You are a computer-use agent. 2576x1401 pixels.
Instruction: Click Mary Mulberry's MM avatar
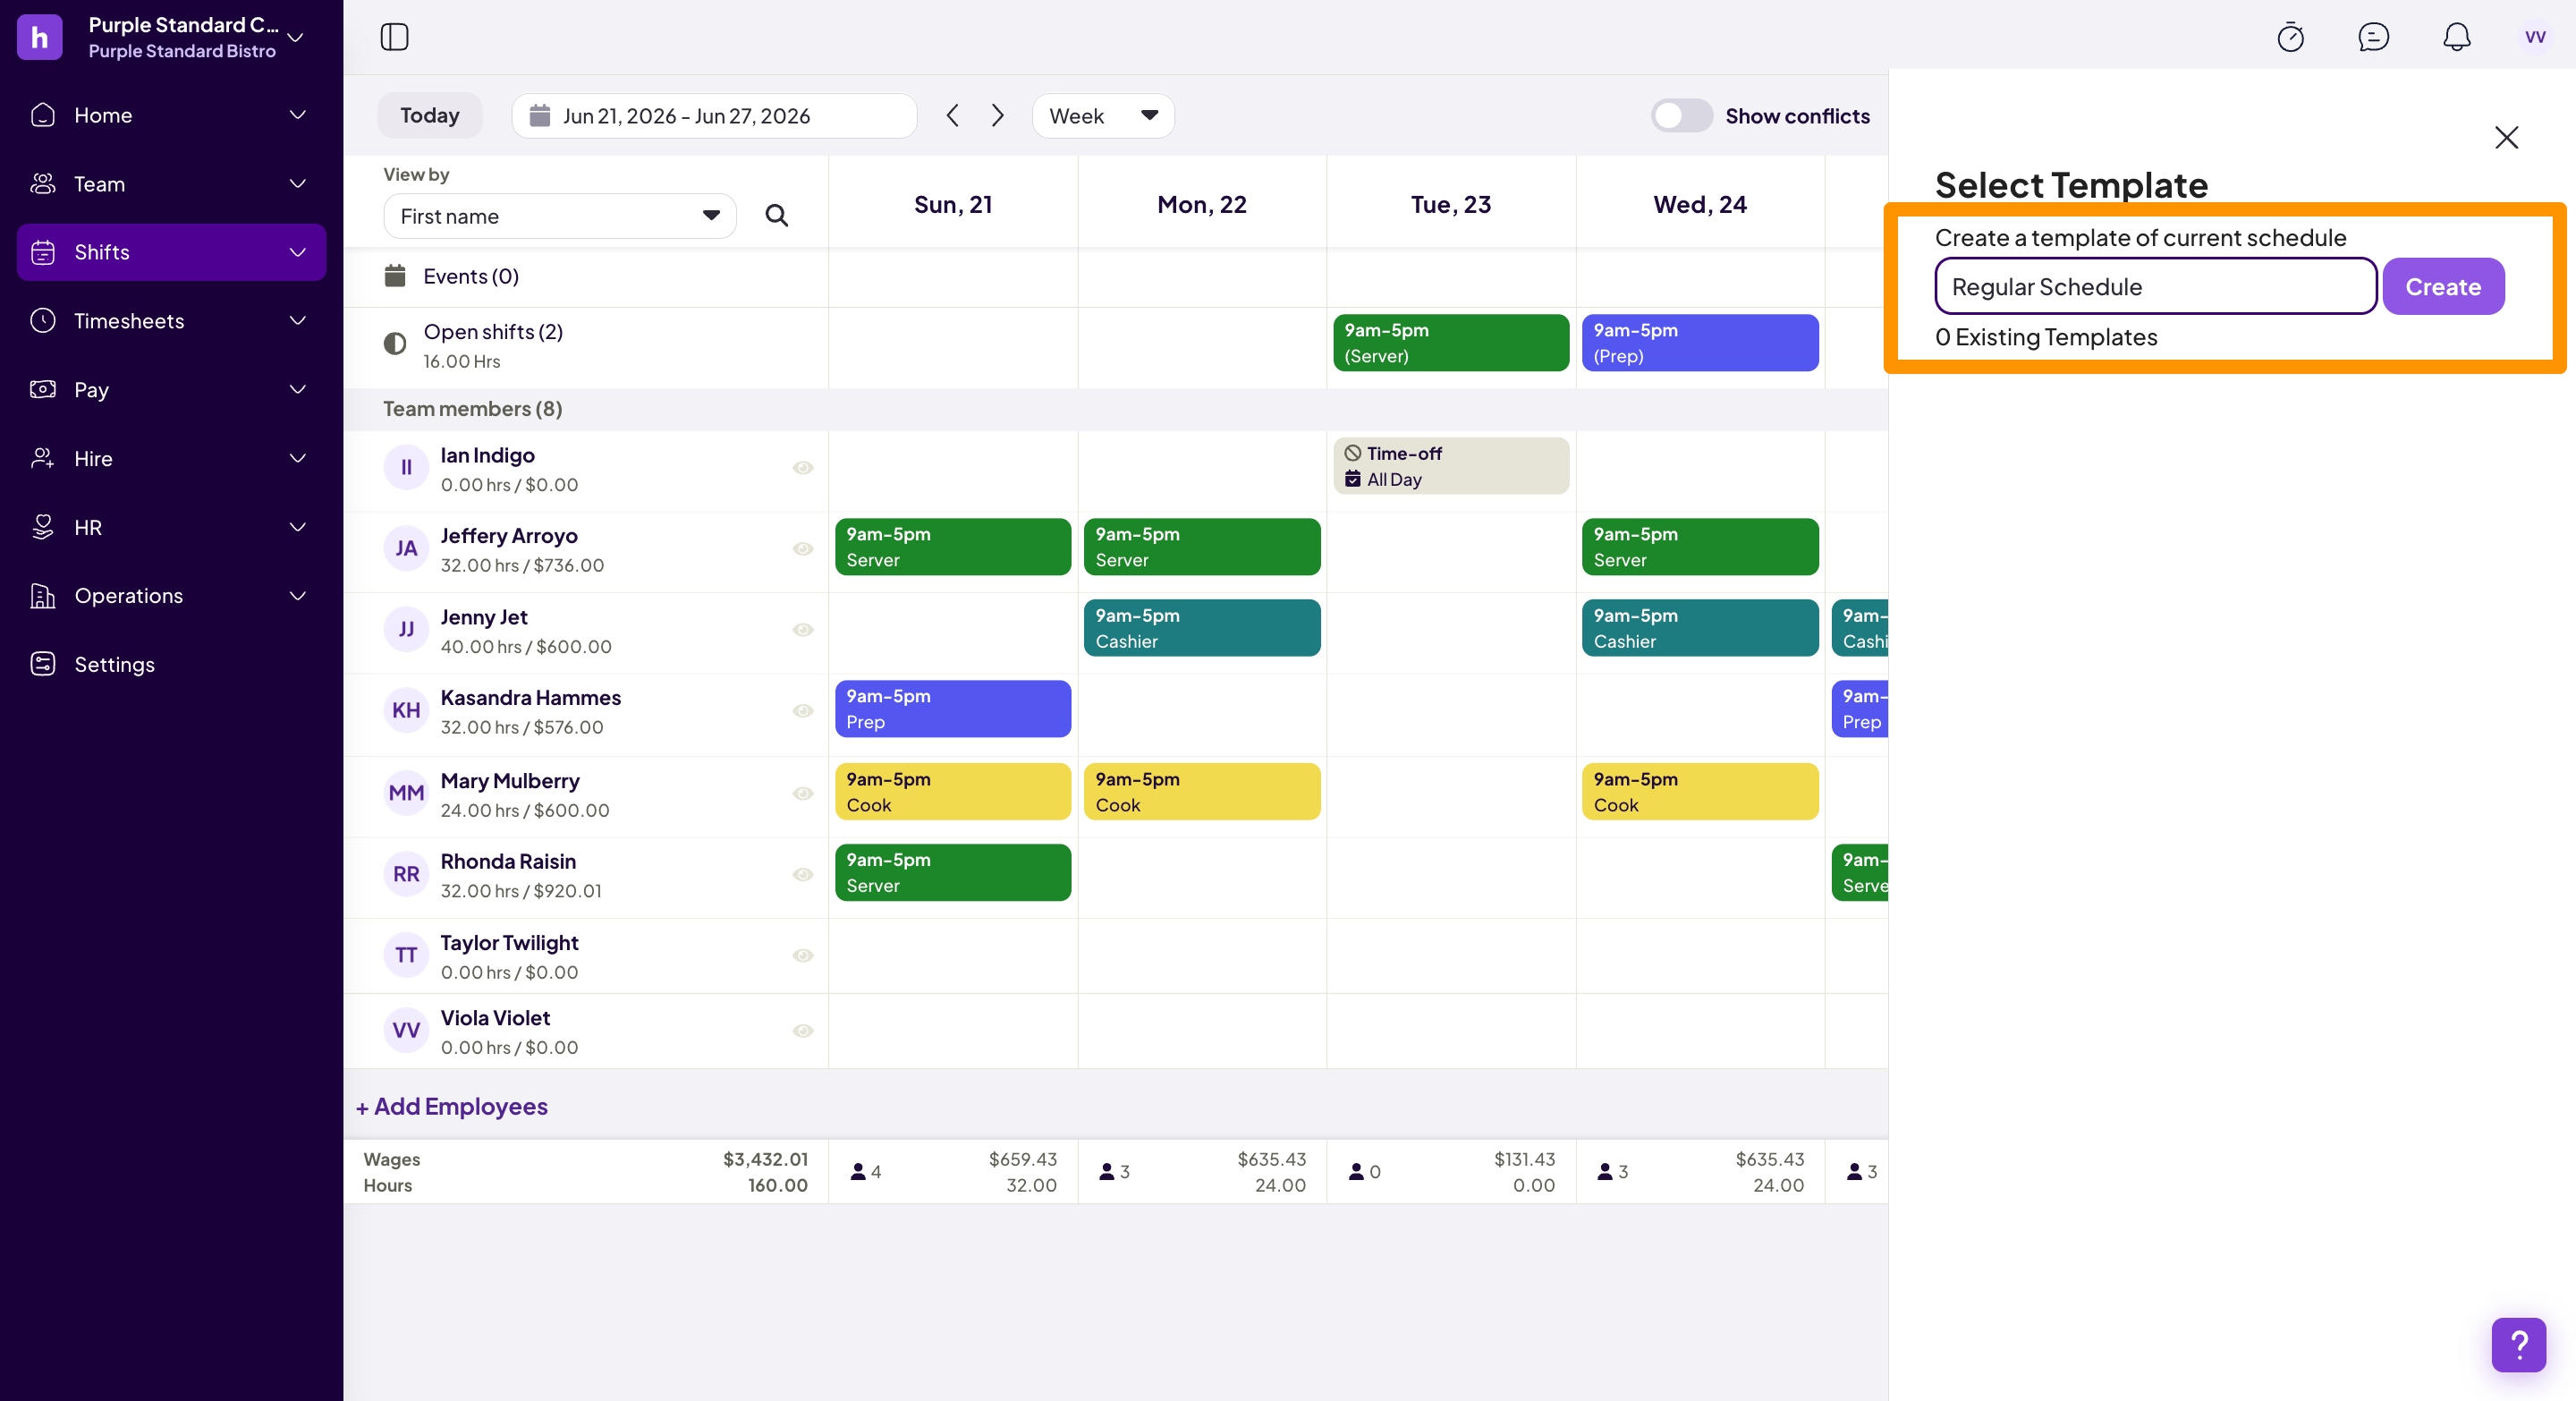tap(406, 793)
